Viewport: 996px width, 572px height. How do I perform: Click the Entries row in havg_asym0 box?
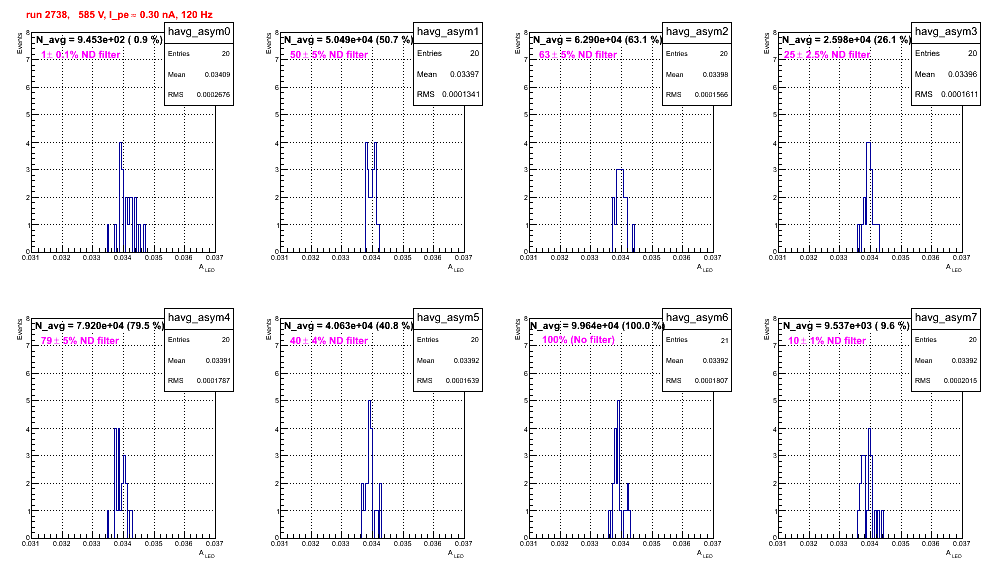(199, 54)
